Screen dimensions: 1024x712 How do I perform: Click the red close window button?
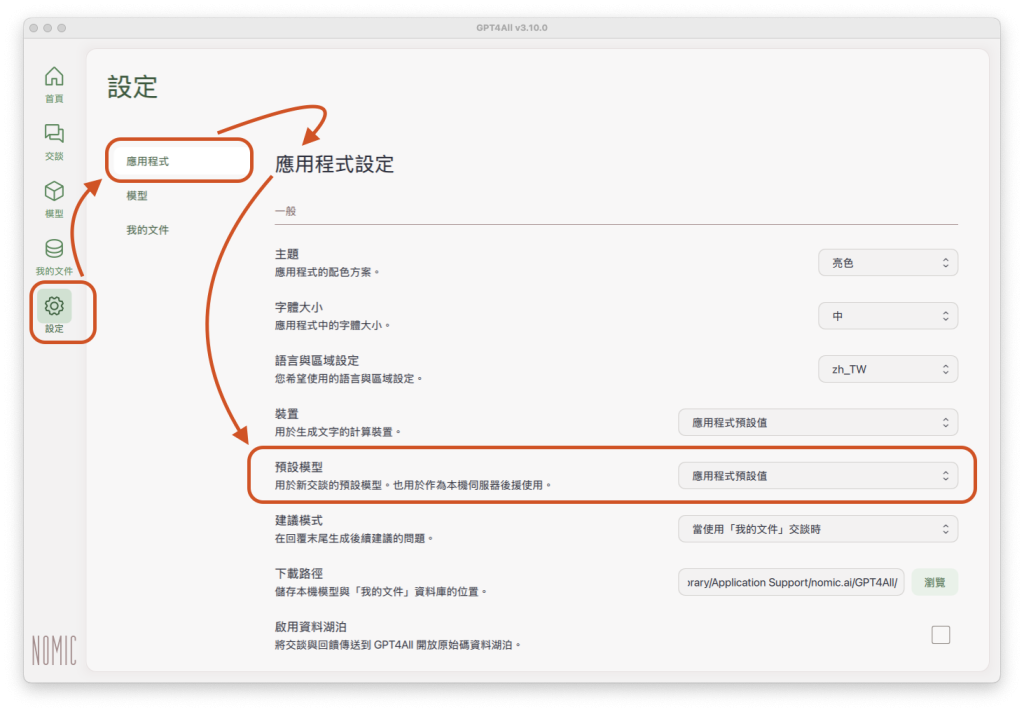pyautogui.click(x=34, y=28)
